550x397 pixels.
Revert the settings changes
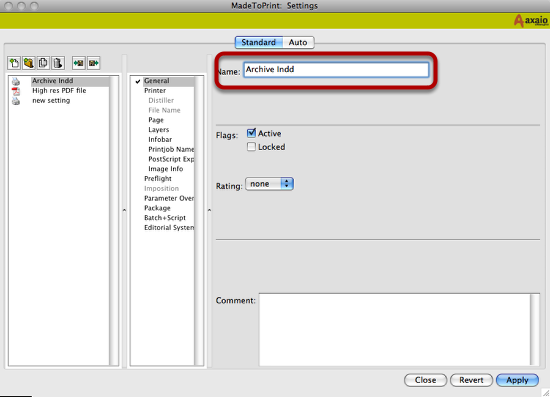coord(471,380)
